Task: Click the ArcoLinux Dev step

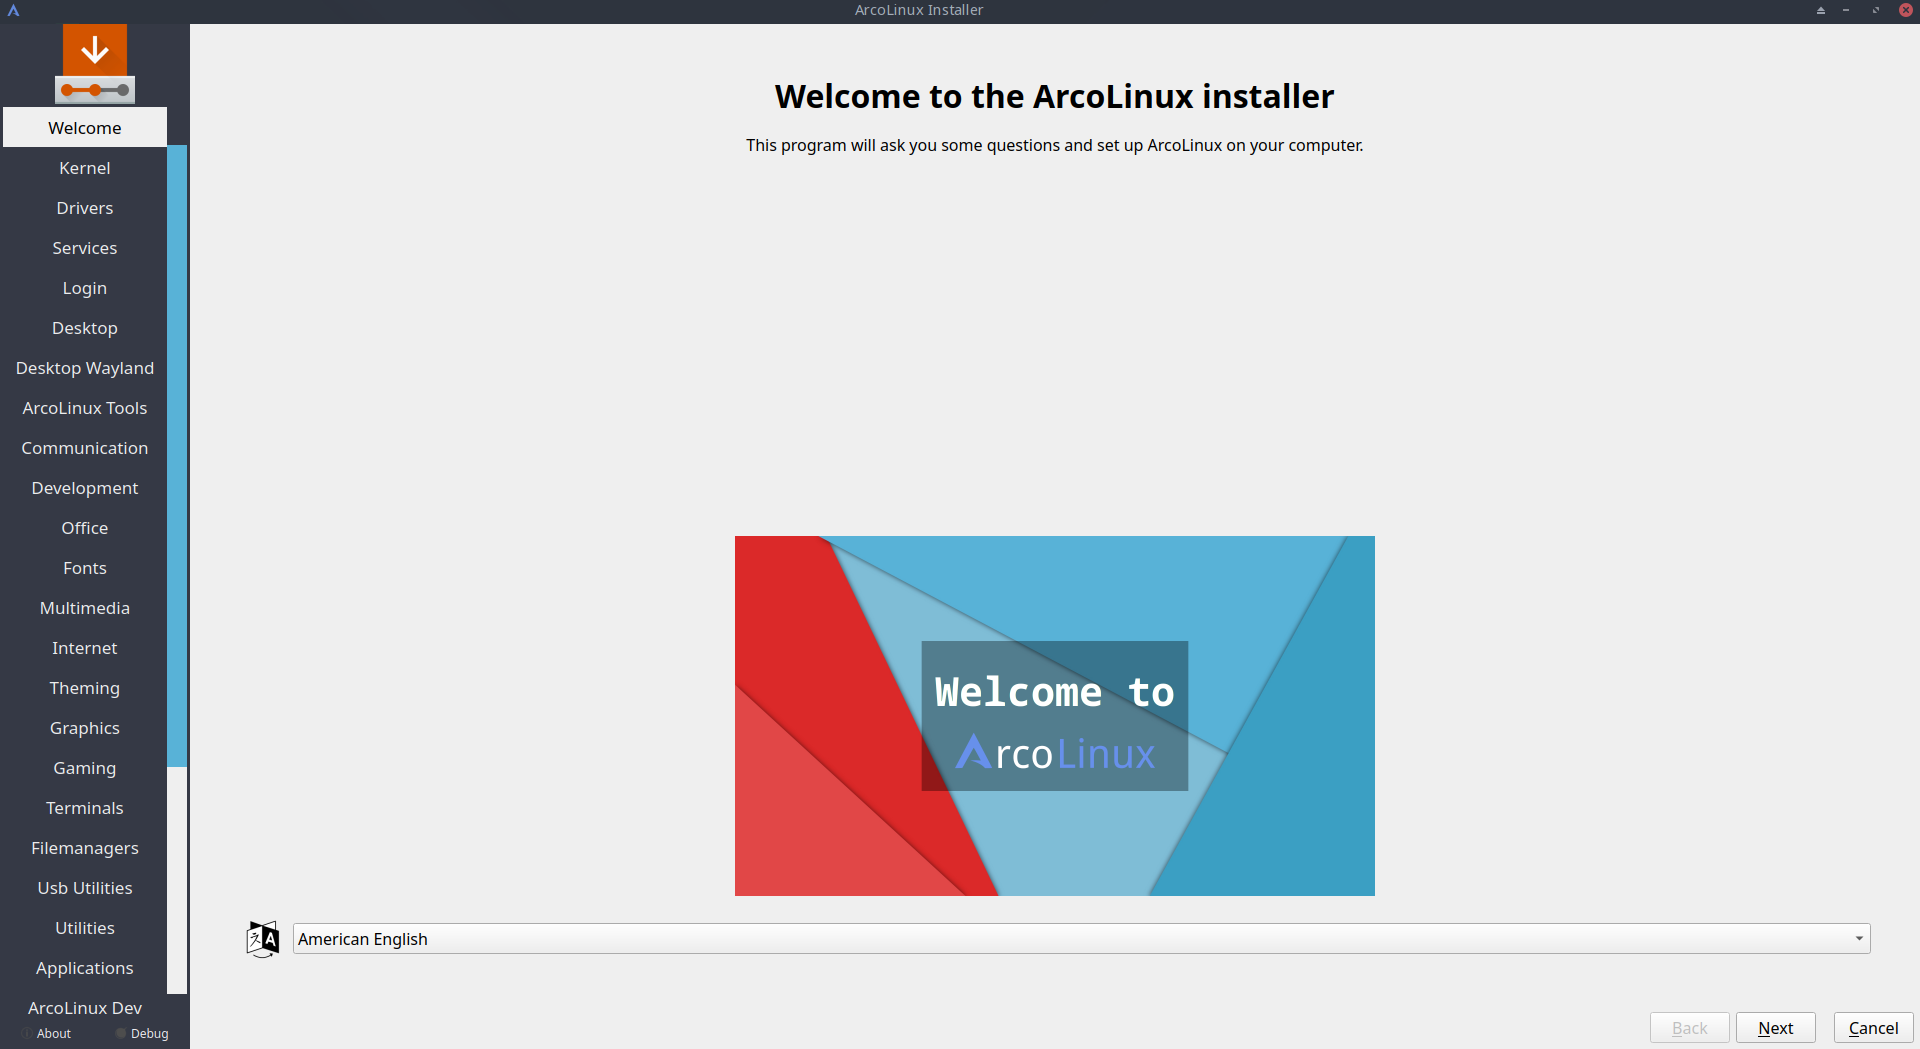Action: pos(85,1008)
